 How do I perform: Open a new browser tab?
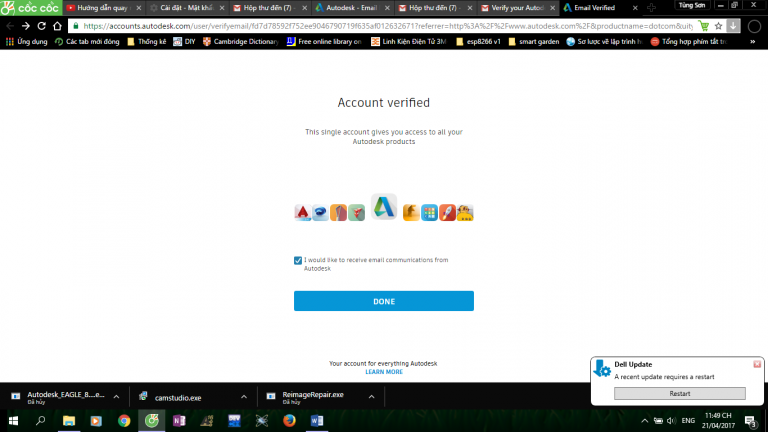[651, 8]
